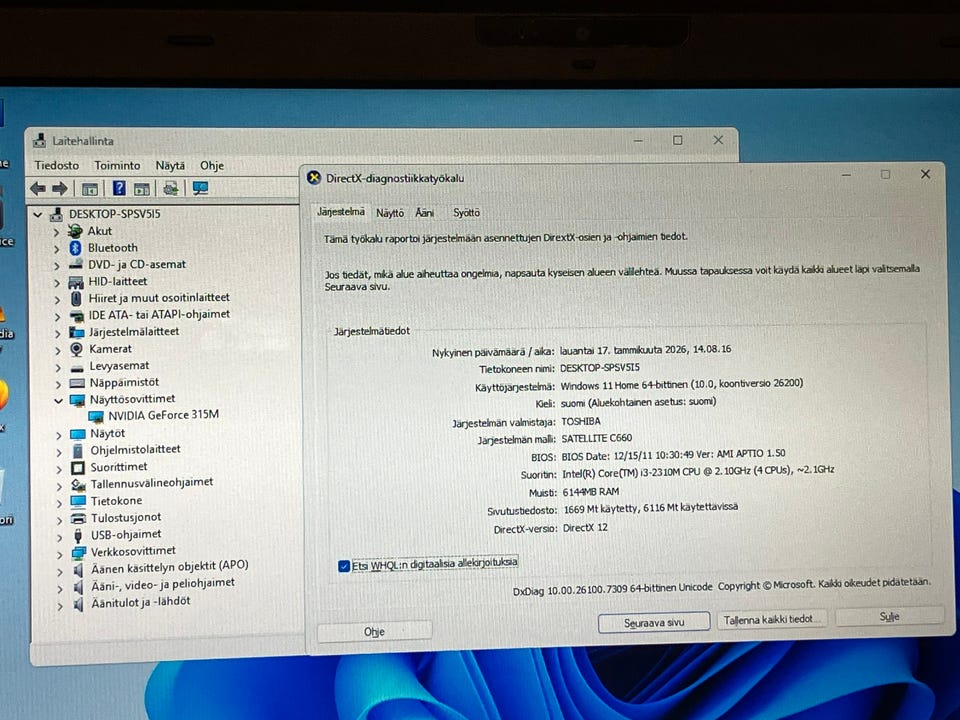
Task: Close the DirectX-diagnostiikkatyökalu window
Action: 925,174
